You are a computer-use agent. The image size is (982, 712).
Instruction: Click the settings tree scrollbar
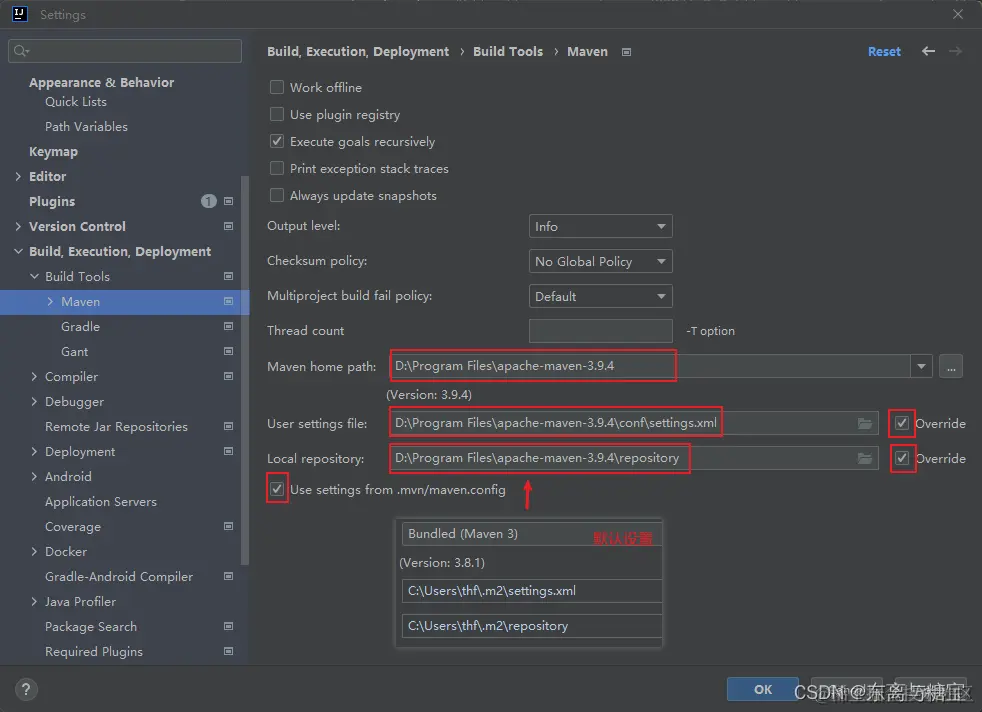coord(245,369)
